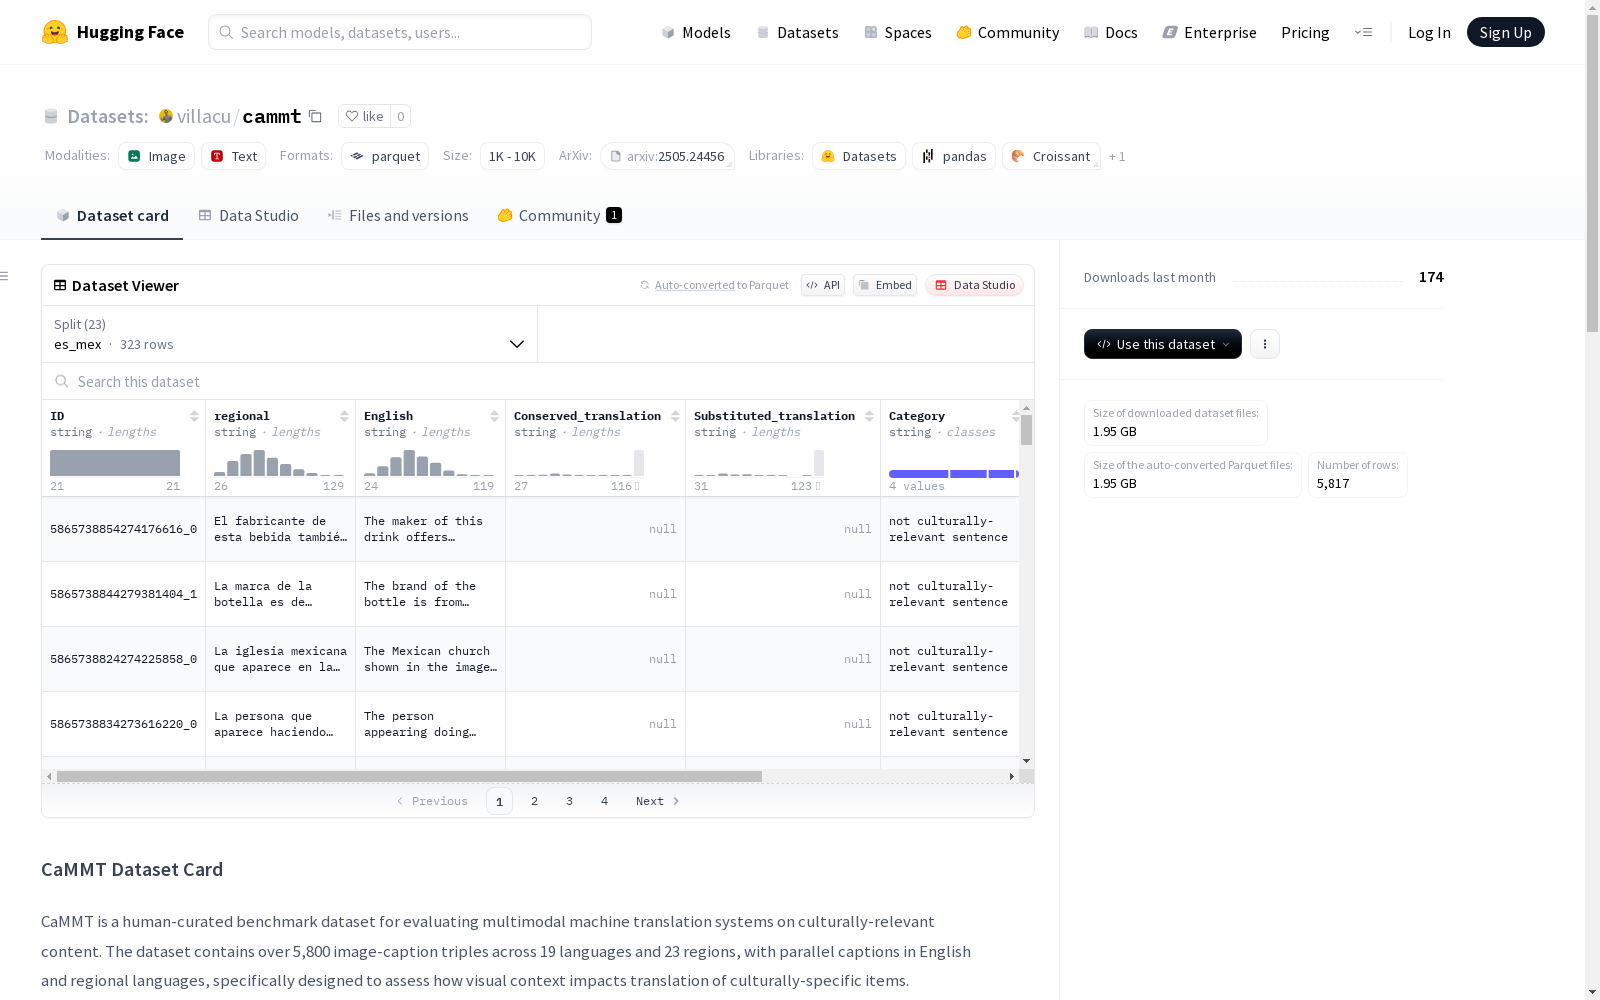
Task: Open Data Studio from viewer header
Action: point(975,285)
